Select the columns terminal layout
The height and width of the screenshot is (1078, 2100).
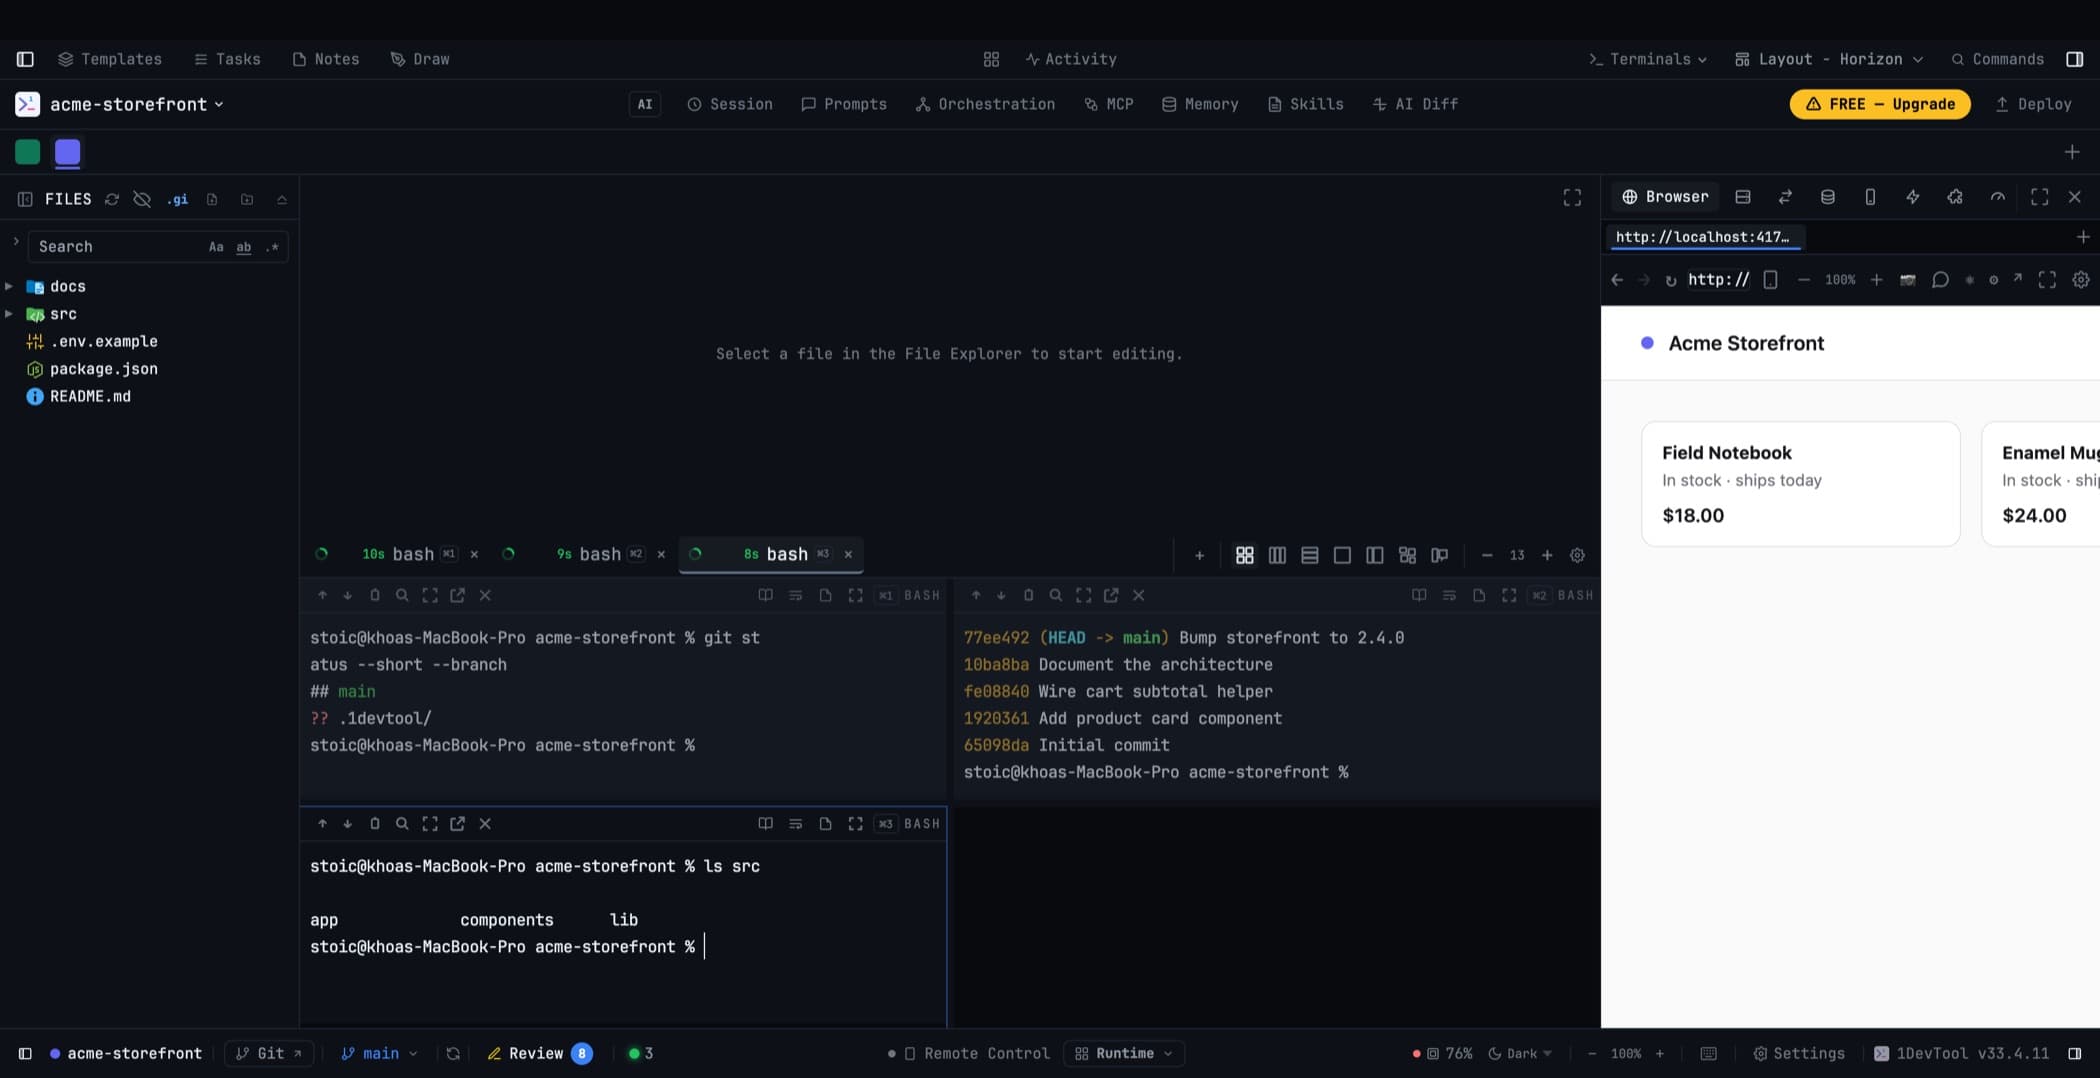[x=1277, y=555]
